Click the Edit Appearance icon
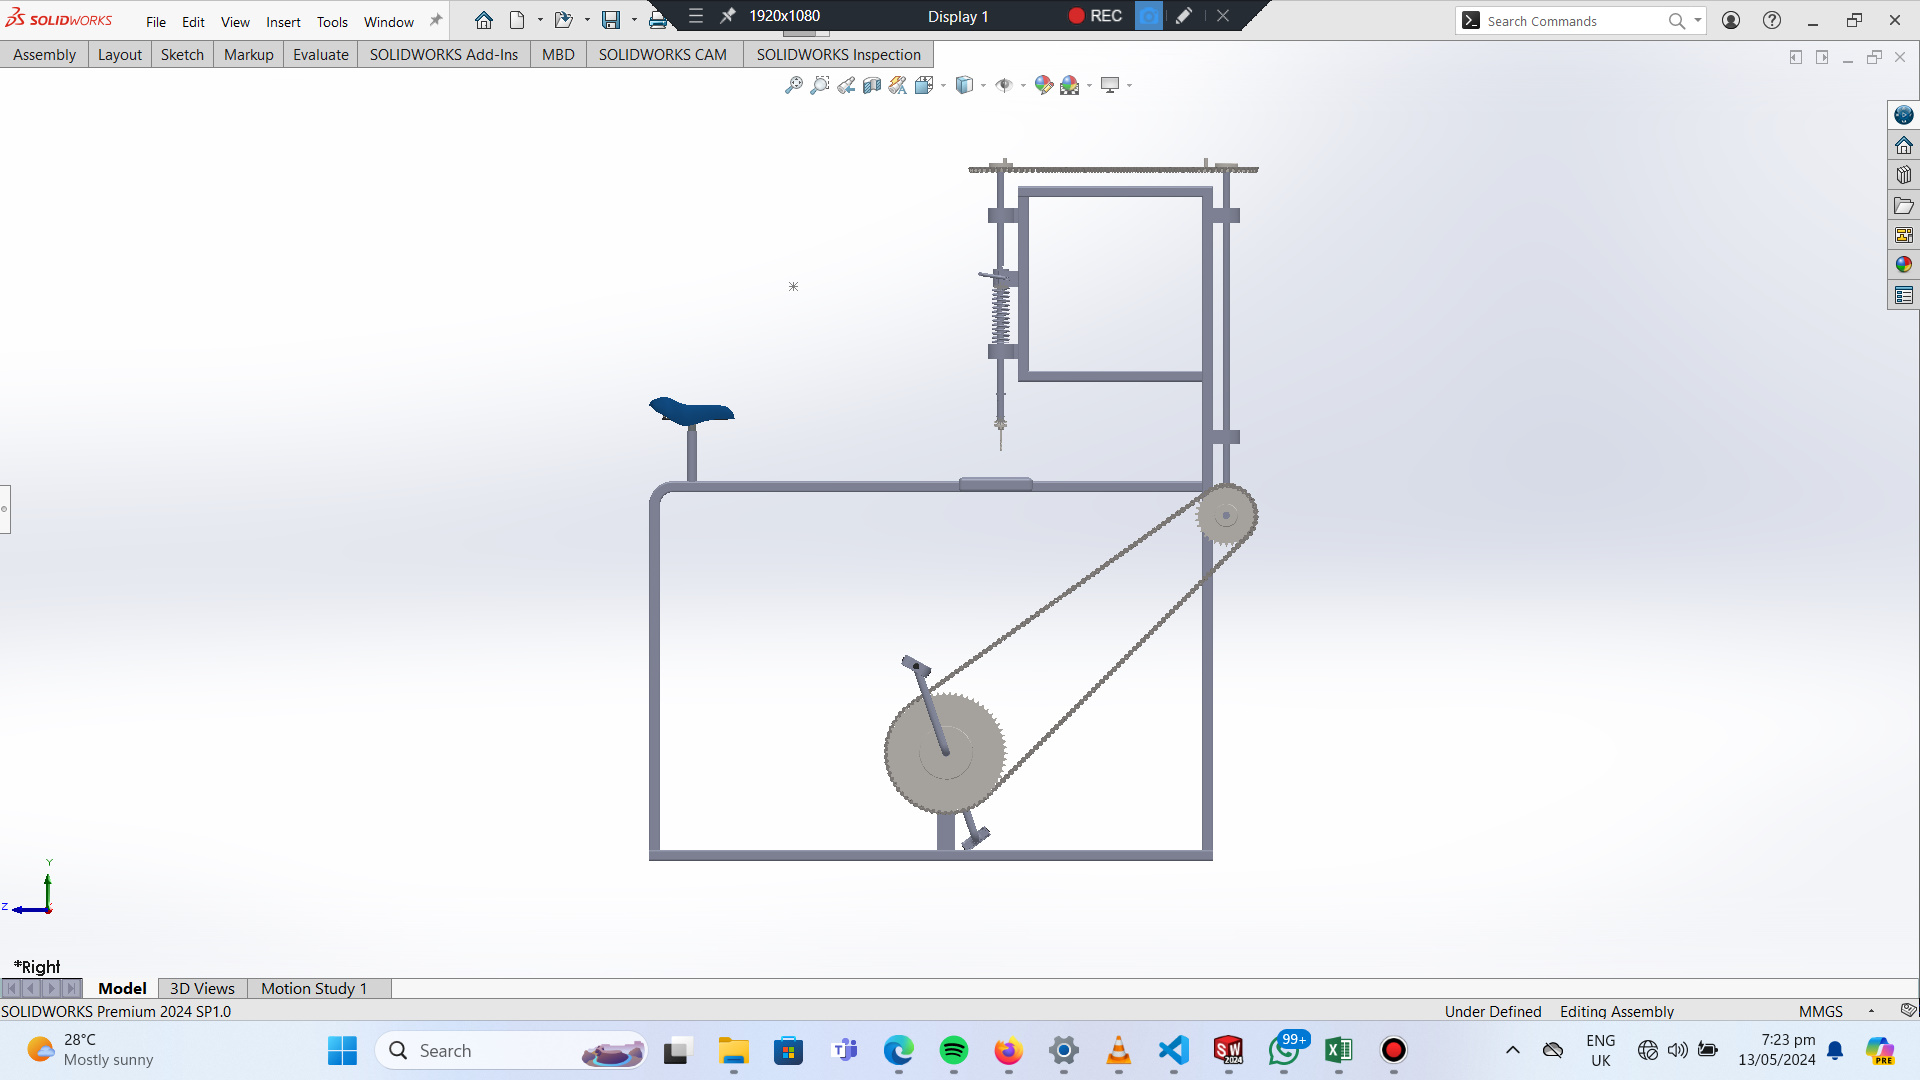1920x1080 pixels. [x=1043, y=85]
